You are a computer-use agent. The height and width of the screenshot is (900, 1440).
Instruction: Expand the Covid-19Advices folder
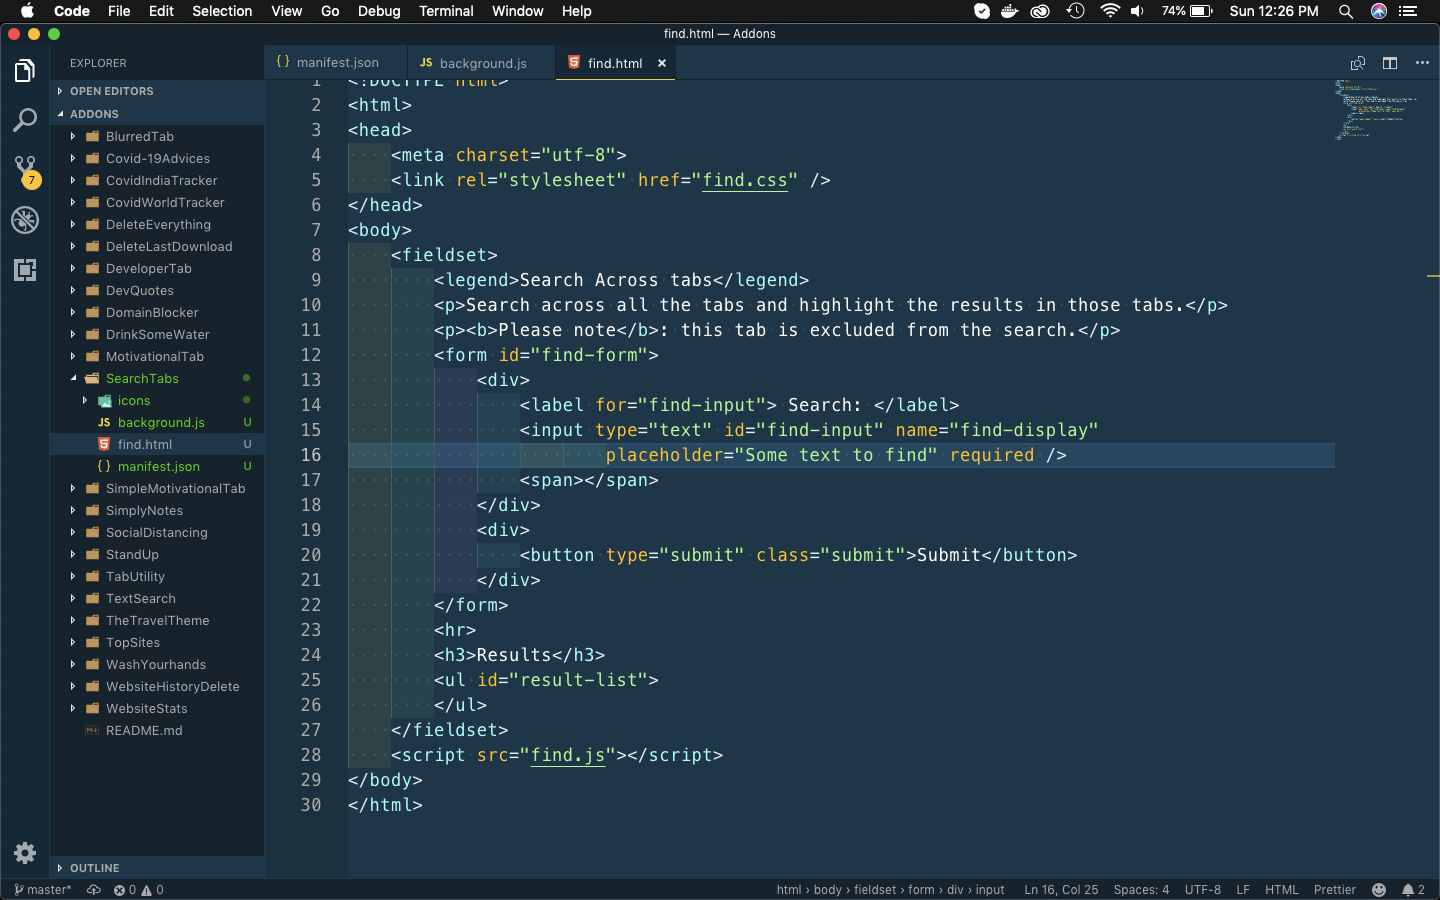click(x=157, y=158)
